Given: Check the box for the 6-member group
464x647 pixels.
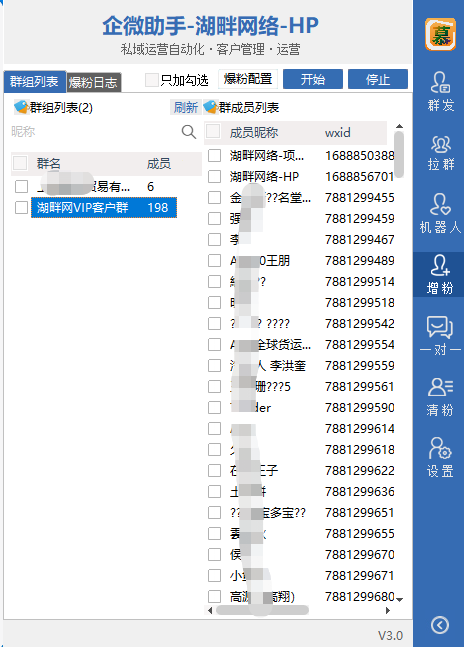Looking at the screenshot, I should 21,187.
